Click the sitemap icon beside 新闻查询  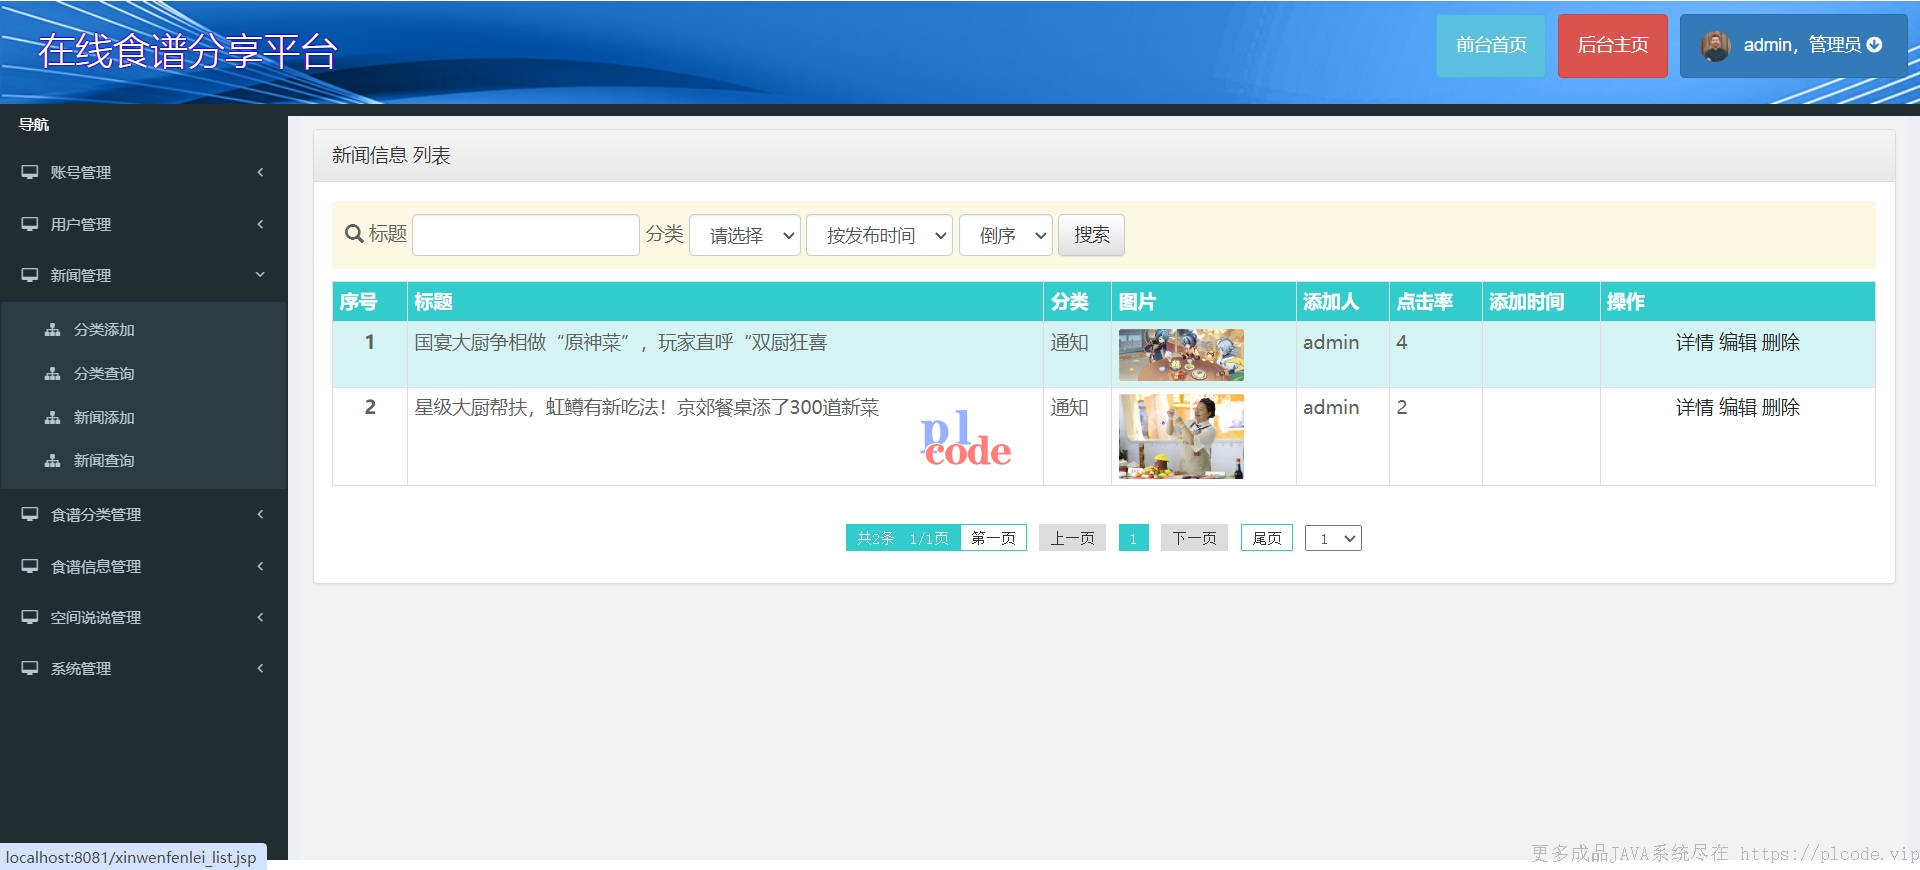pyautogui.click(x=53, y=460)
